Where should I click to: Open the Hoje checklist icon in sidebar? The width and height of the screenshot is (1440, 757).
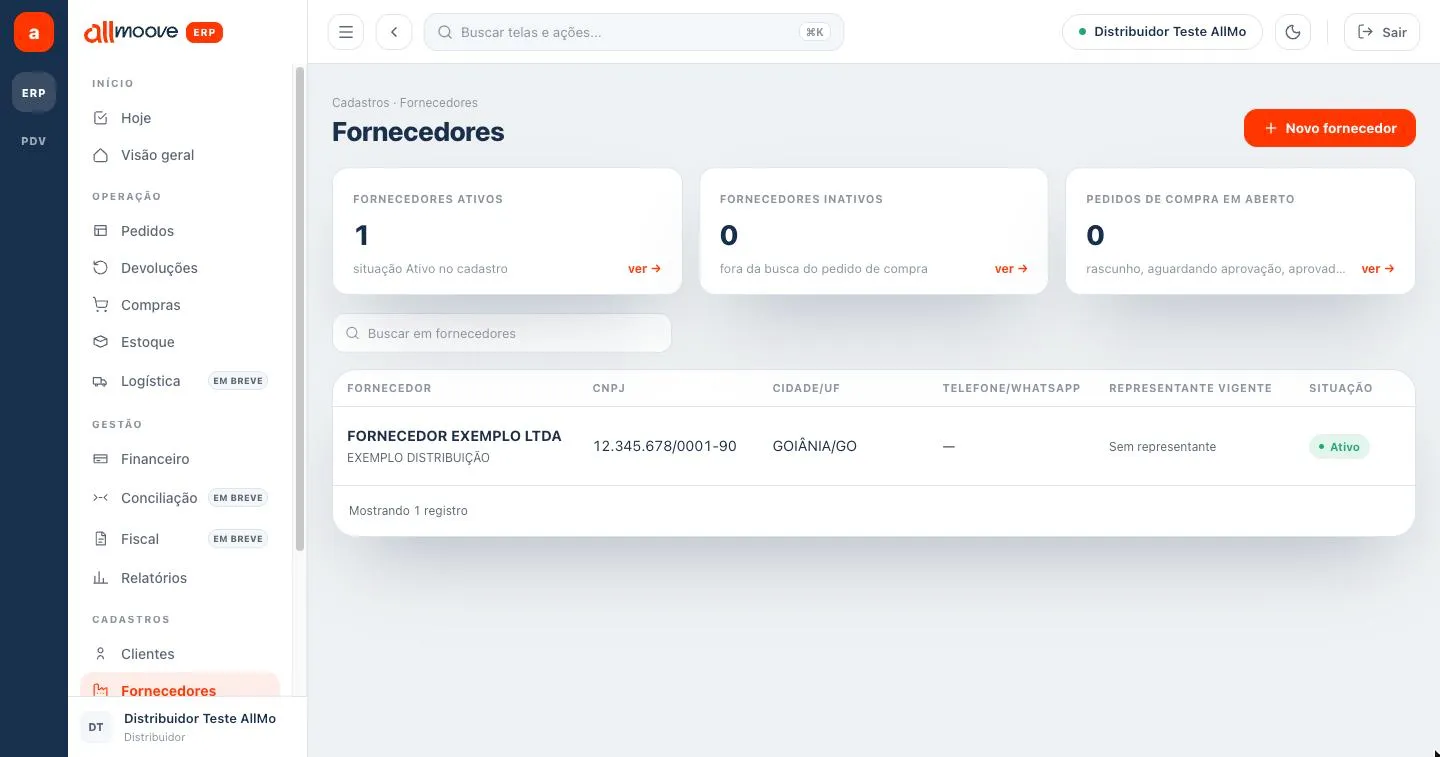[x=100, y=118]
